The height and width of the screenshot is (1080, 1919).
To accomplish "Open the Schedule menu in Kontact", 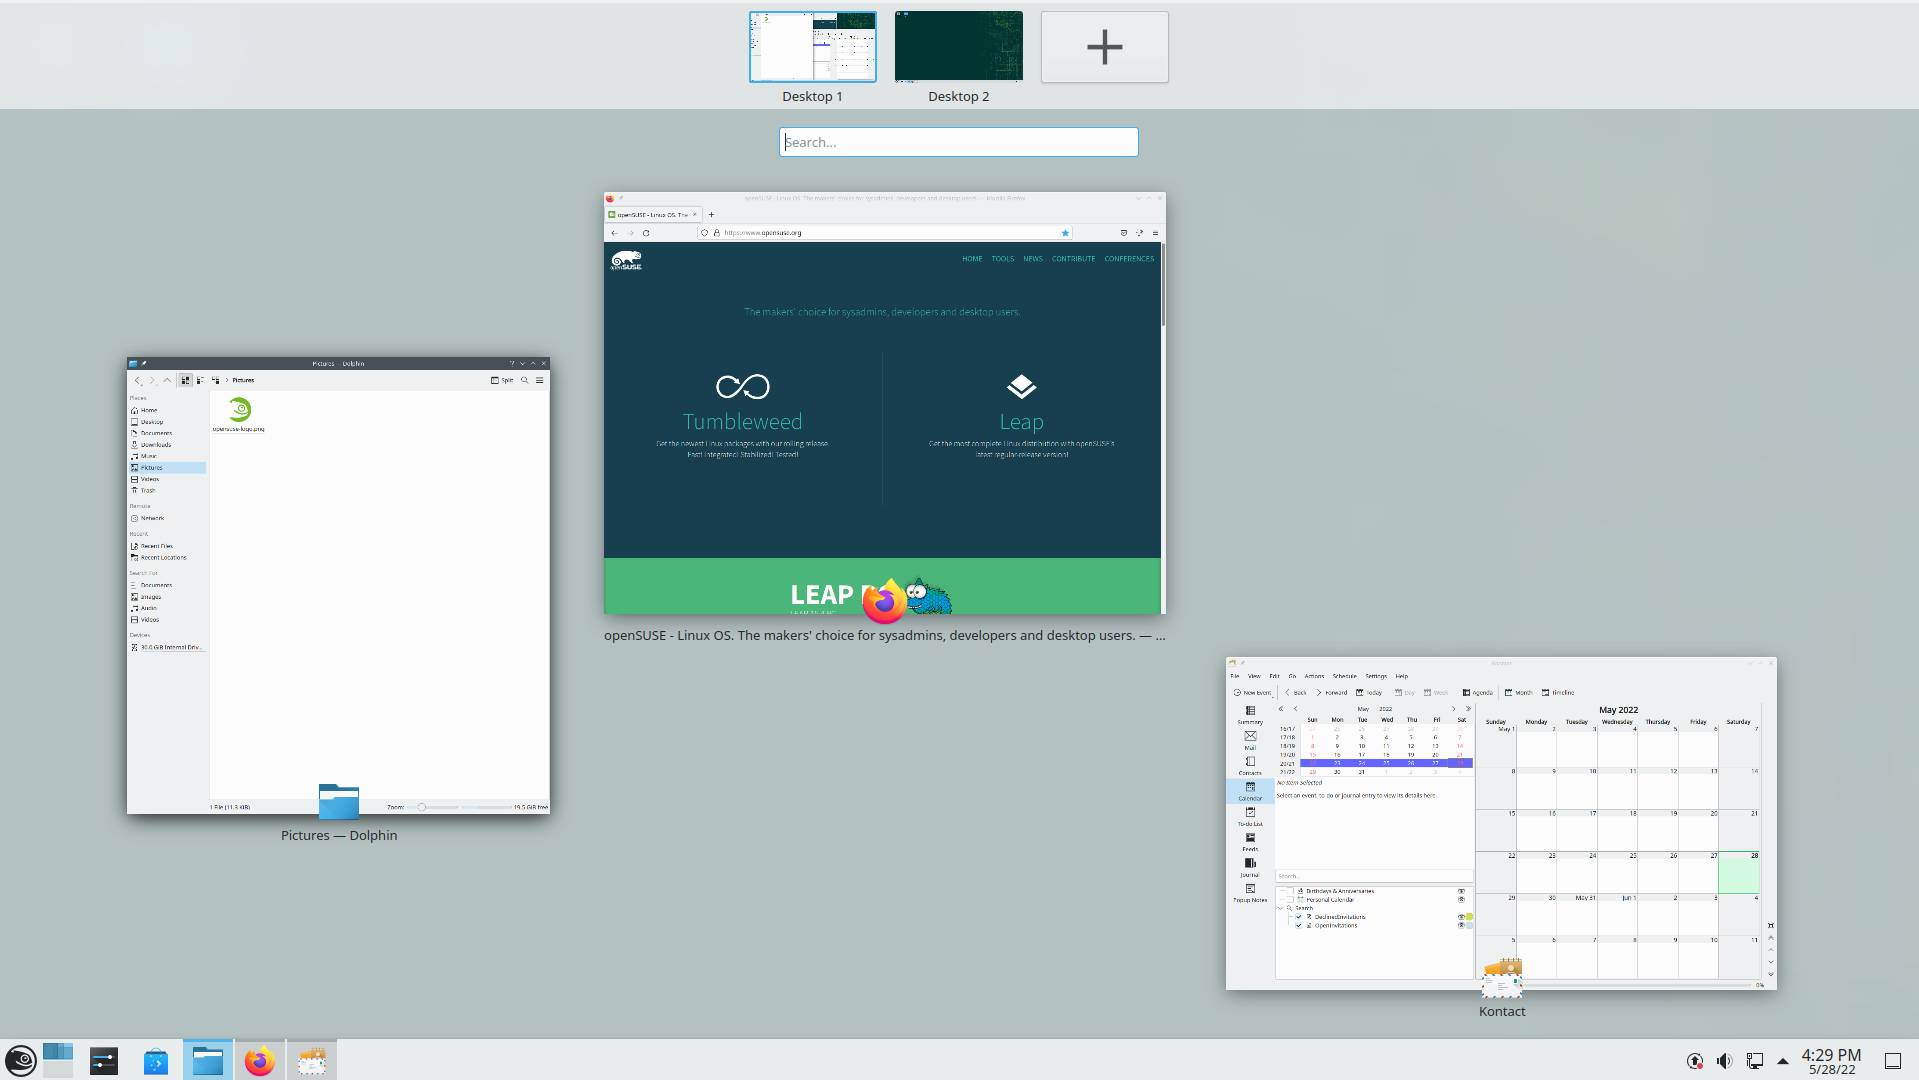I will [x=1344, y=676].
